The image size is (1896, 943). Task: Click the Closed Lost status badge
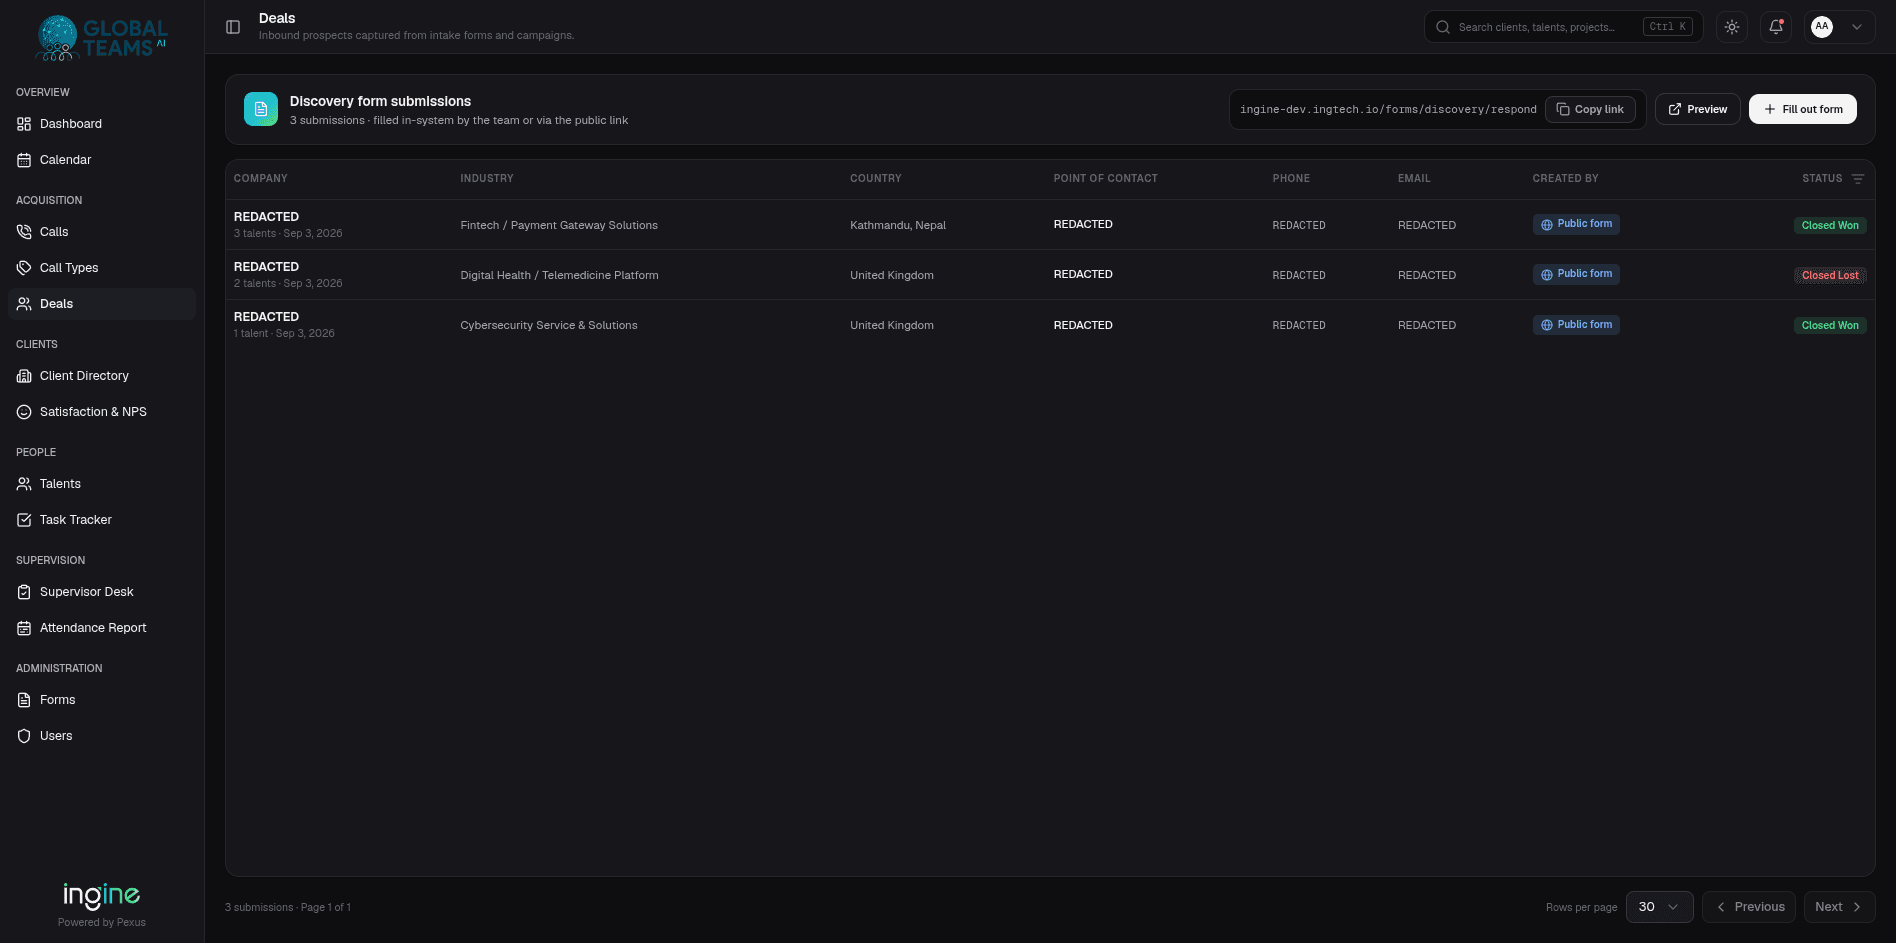point(1830,275)
